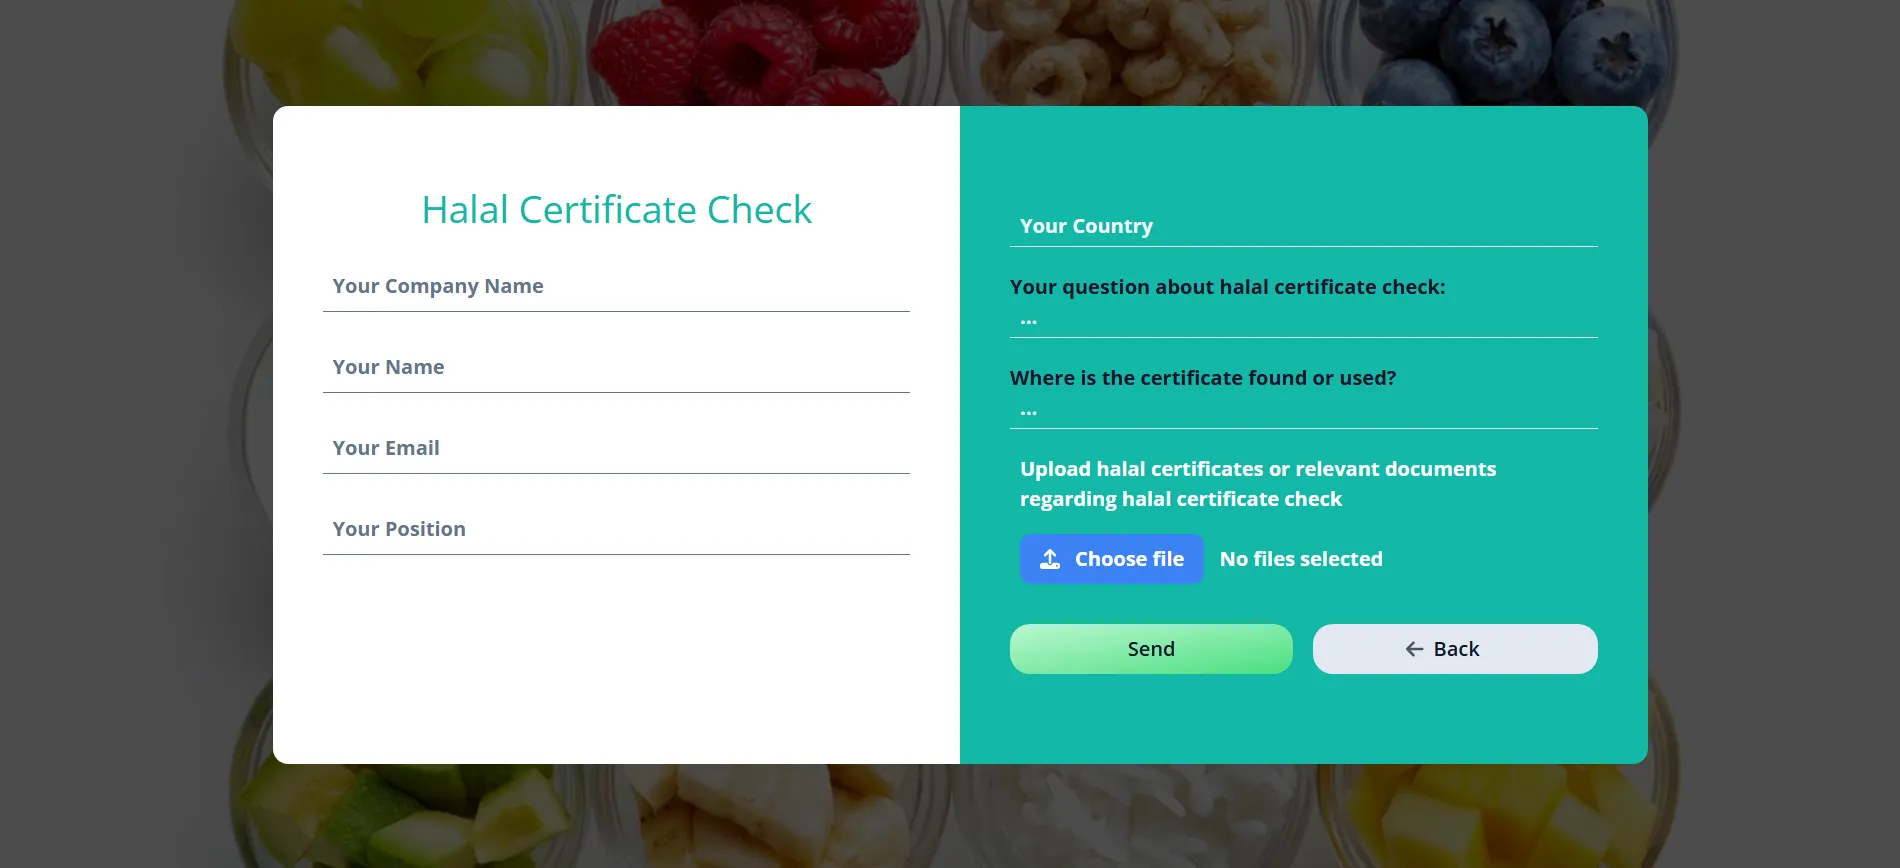Submit the form with Send
This screenshot has height=868, width=1900.
pyautogui.click(x=1151, y=649)
